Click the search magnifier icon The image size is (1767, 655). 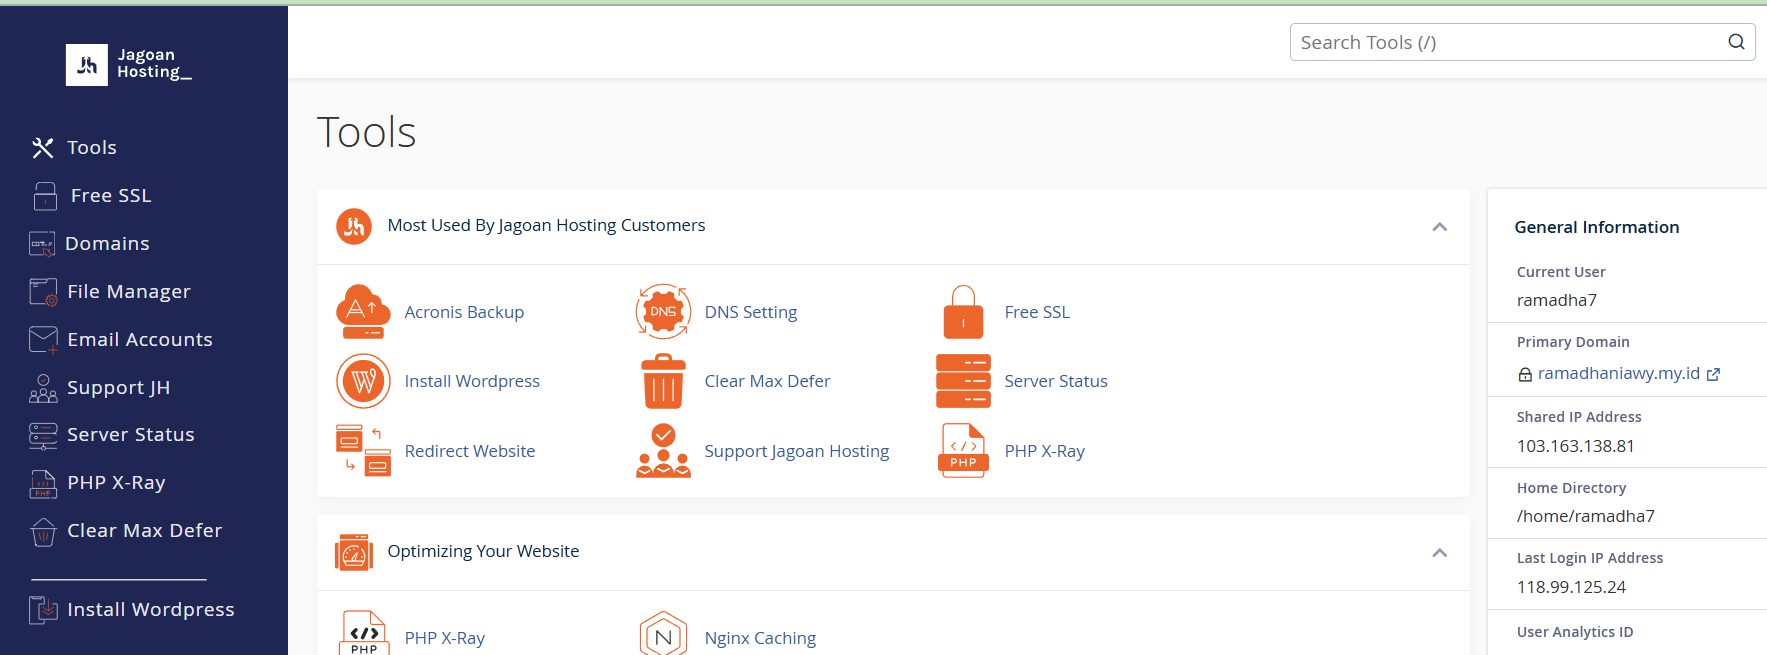[x=1736, y=42]
